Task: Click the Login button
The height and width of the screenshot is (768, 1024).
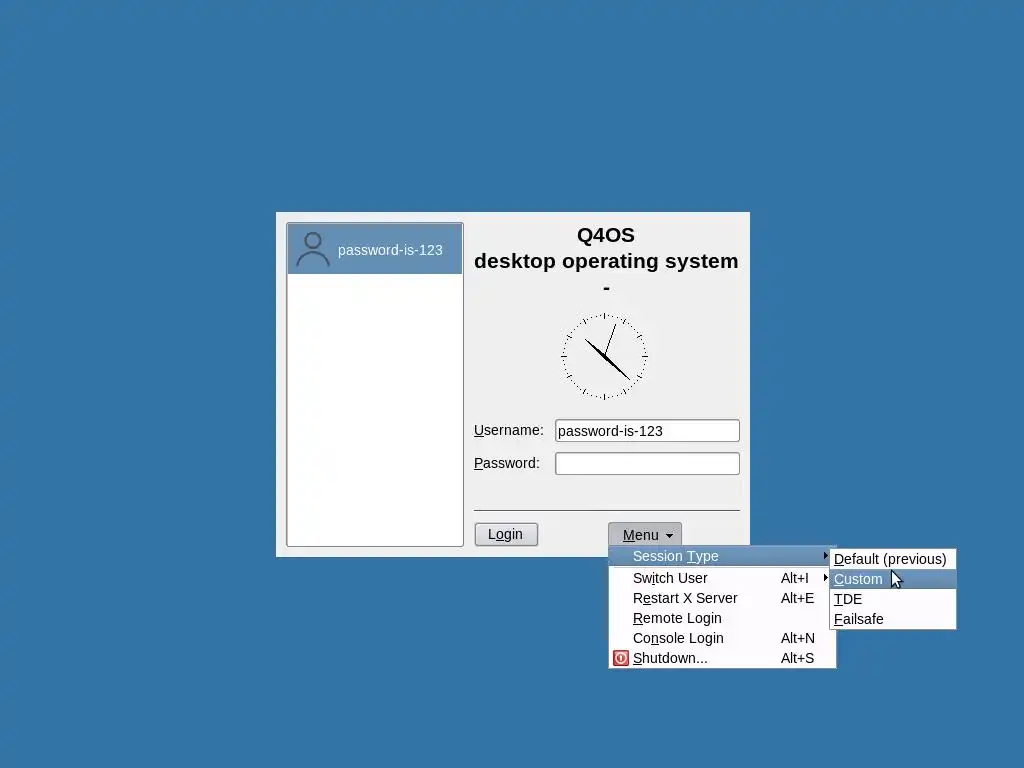Action: 506,534
